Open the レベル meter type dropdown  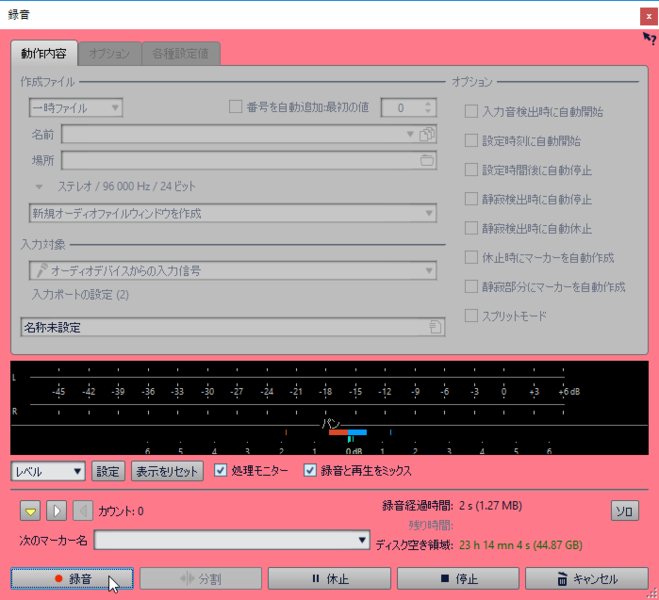(48, 471)
